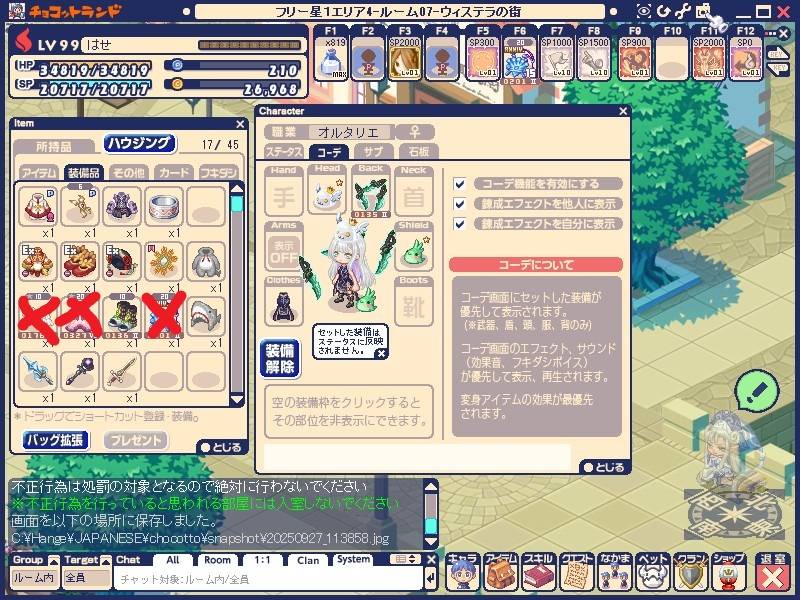The height and width of the screenshot is (600, 800).
Task: Click chat log scroll-up arrow
Action: click(431, 486)
